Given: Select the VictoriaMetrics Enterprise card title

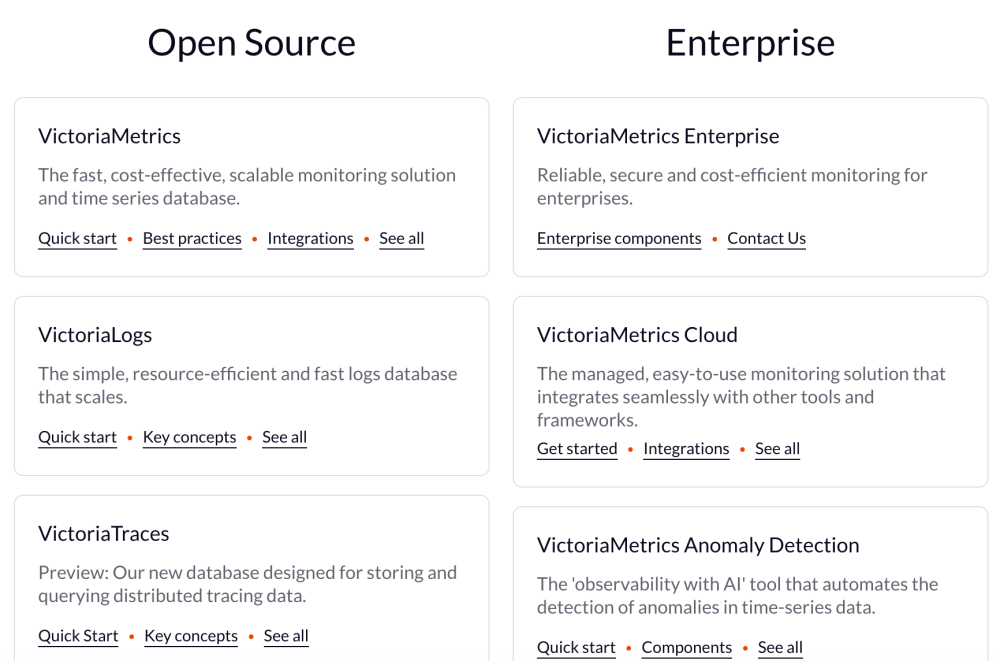Looking at the screenshot, I should pyautogui.click(x=658, y=136).
